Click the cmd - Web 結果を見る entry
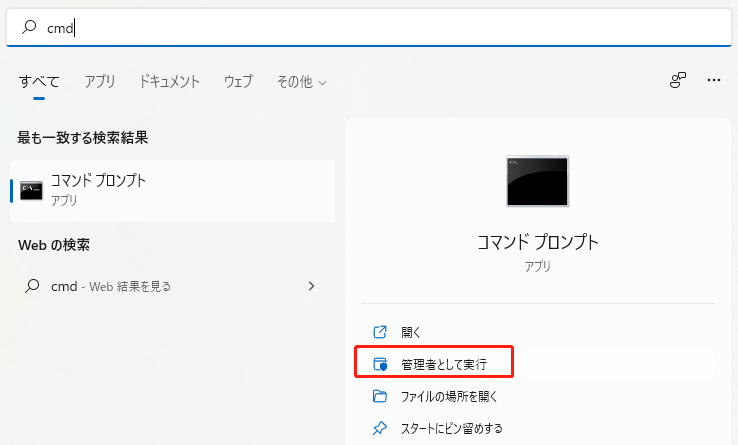The width and height of the screenshot is (738, 445). click(110, 286)
